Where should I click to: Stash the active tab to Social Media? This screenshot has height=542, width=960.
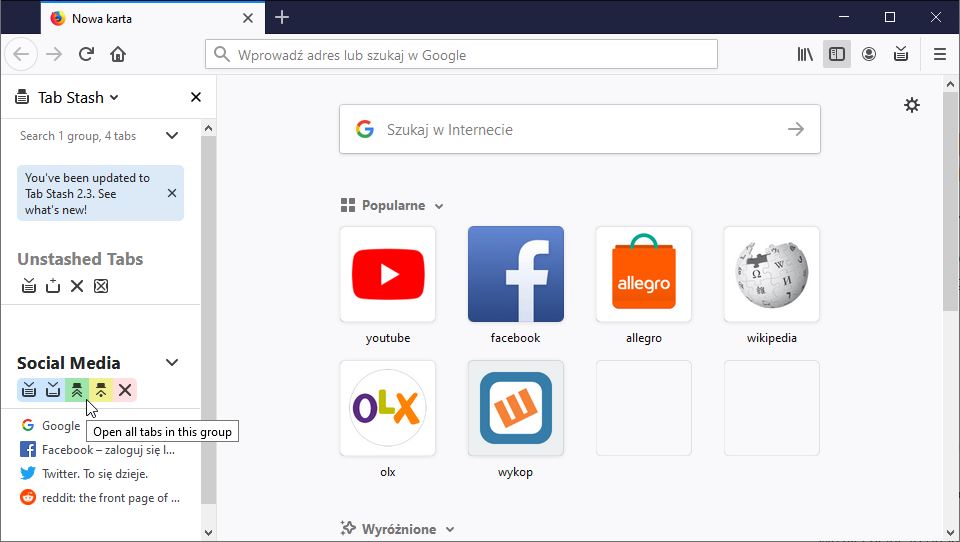(x=53, y=390)
